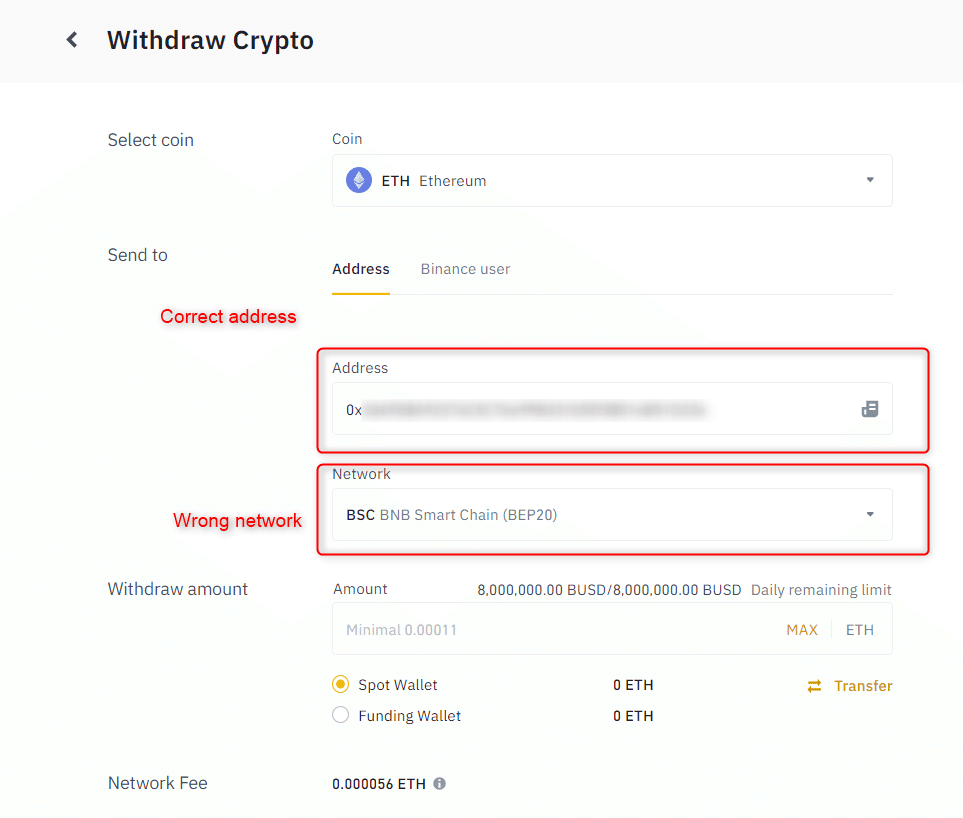Viewport: 963px width, 818px height.
Task: Open the BSC BNB Smart Chain selector
Action: point(600,515)
